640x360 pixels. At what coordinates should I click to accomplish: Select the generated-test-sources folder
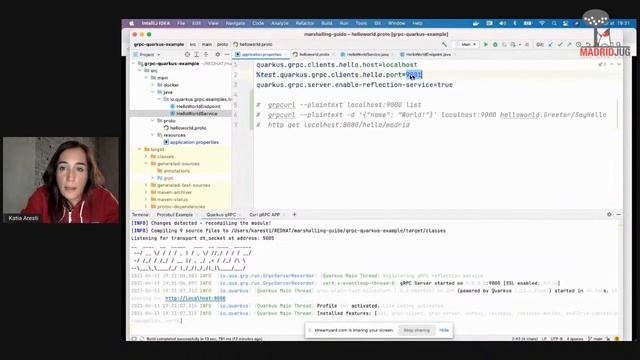click(183, 185)
